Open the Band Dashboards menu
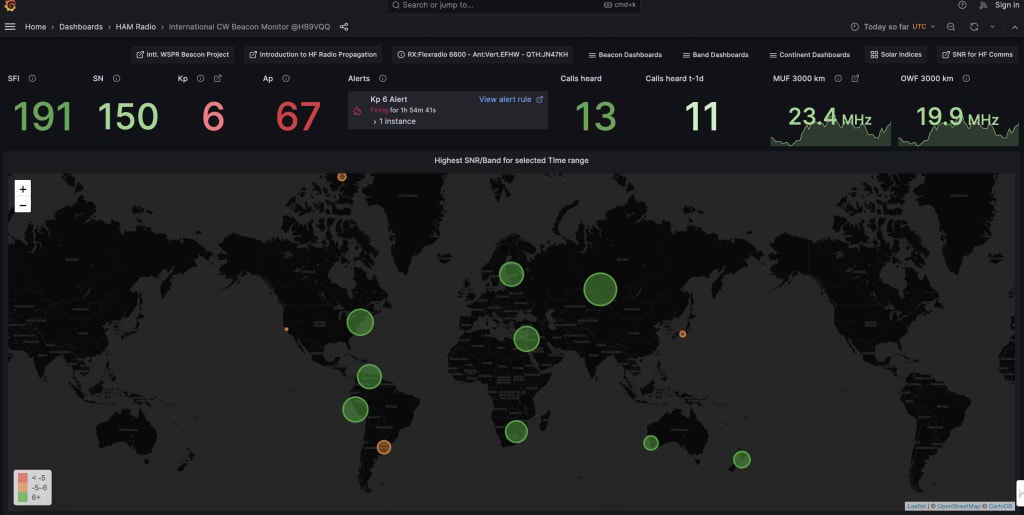The width and height of the screenshot is (1024, 515). 714,55
